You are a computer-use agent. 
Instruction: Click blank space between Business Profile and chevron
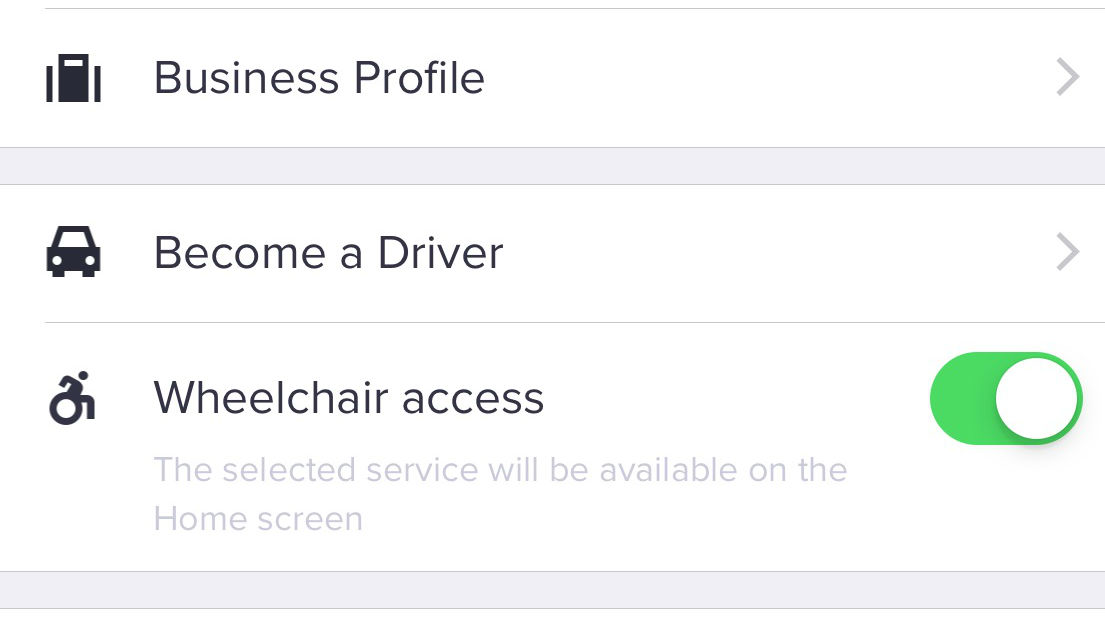pos(770,78)
